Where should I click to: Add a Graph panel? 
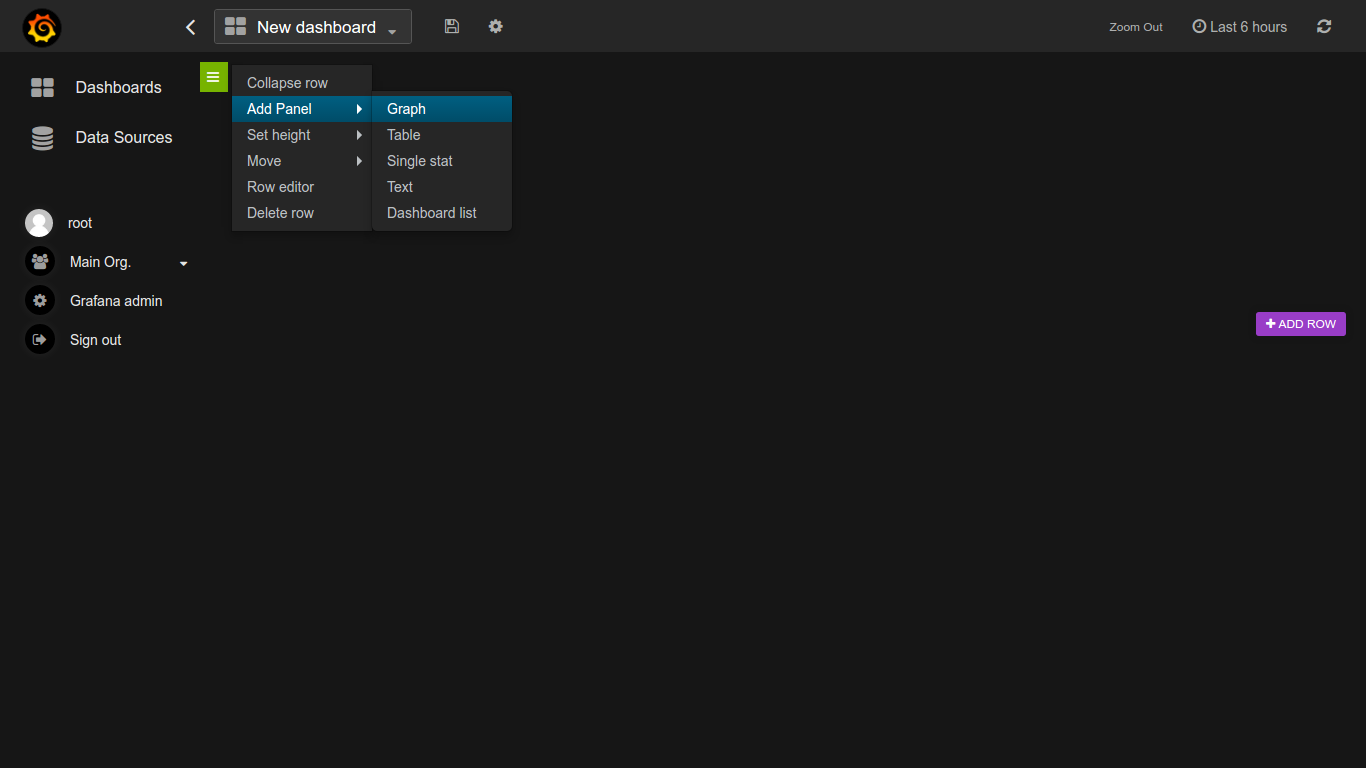(442, 109)
